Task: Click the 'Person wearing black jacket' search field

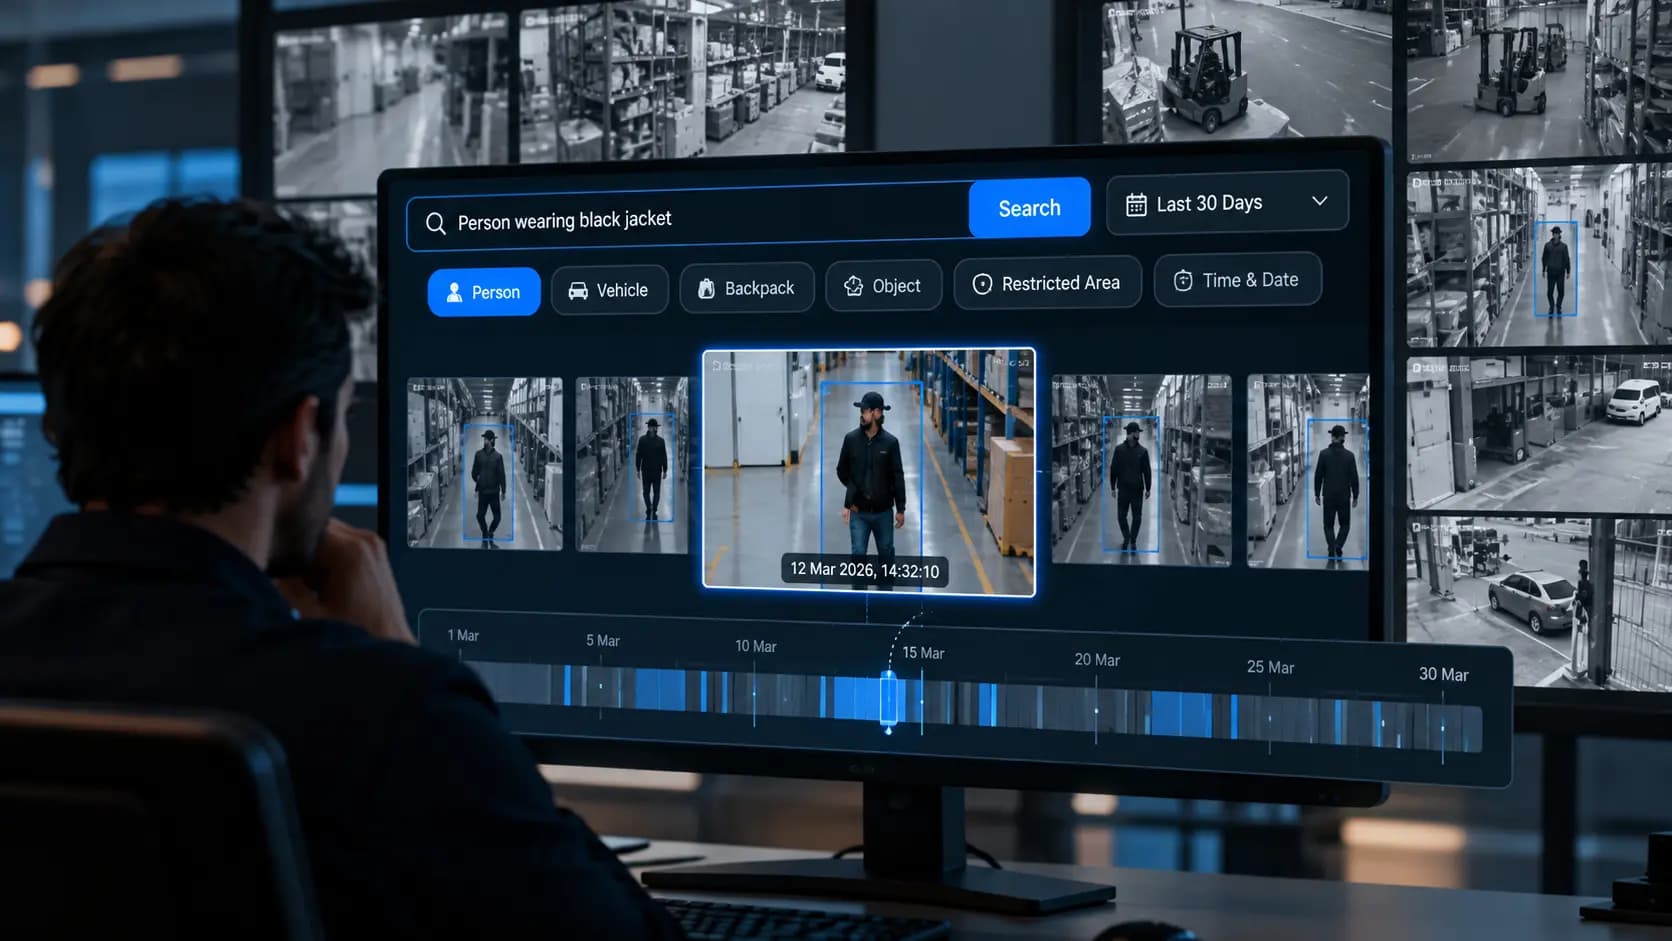Action: click(689, 217)
